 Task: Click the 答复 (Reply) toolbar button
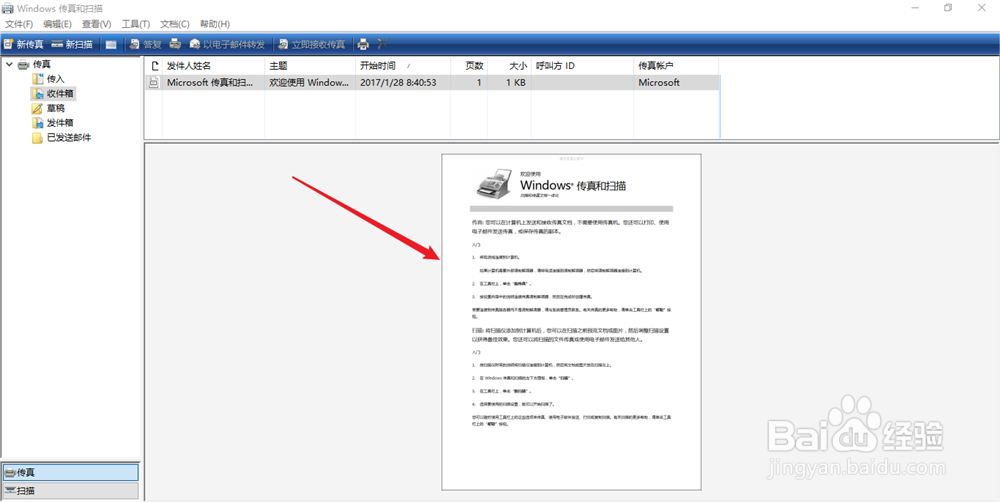pos(145,45)
